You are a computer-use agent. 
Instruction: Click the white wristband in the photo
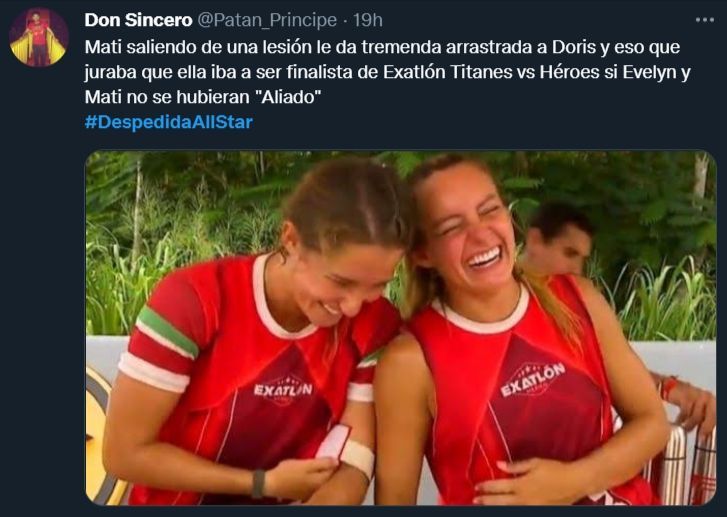coord(358,458)
